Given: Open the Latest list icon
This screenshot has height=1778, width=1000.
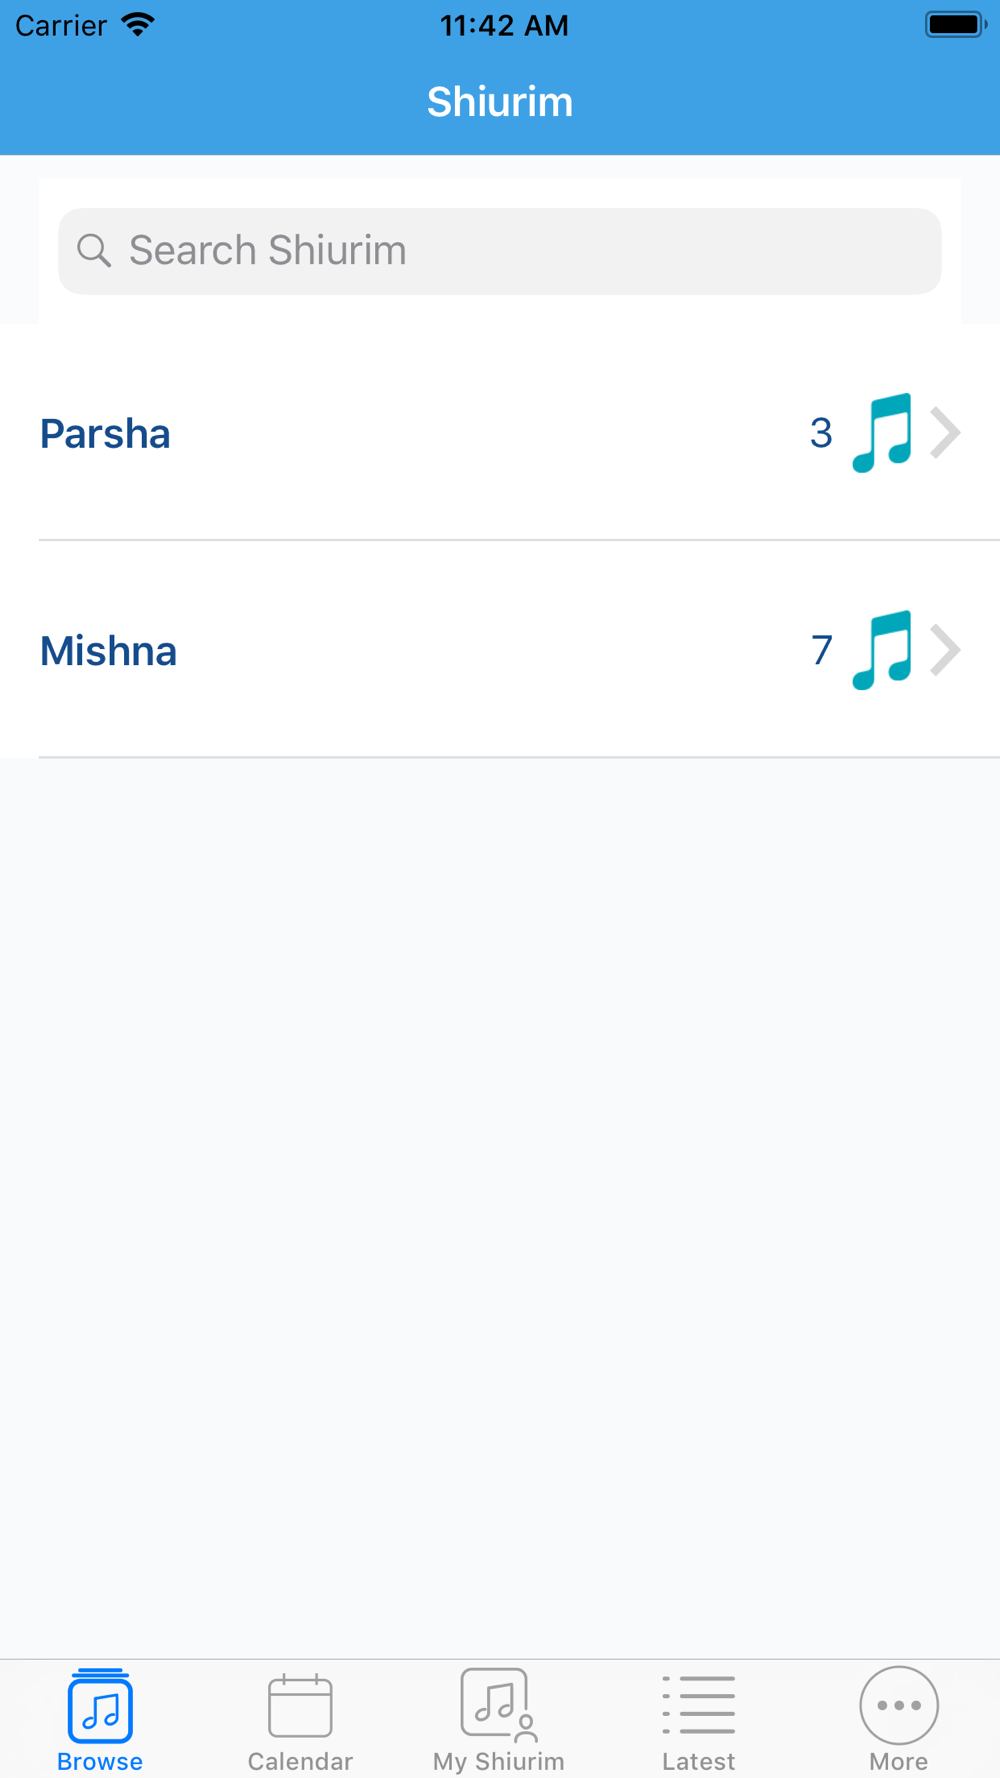Looking at the screenshot, I should click(698, 1706).
